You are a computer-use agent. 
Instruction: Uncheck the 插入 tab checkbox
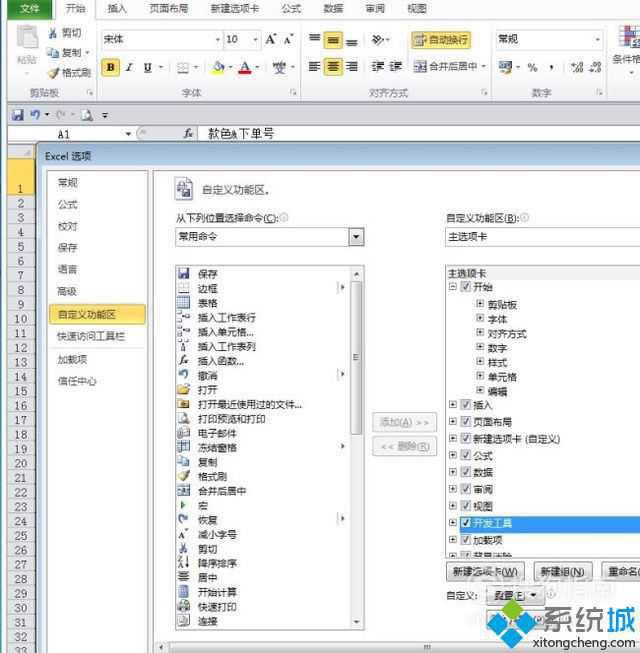[x=466, y=404]
